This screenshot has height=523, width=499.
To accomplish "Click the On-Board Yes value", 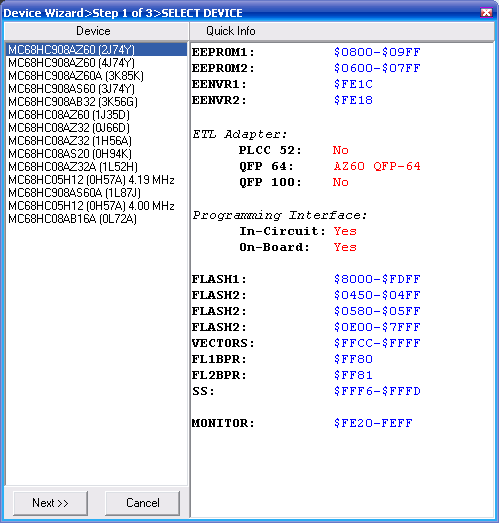I will [345, 247].
